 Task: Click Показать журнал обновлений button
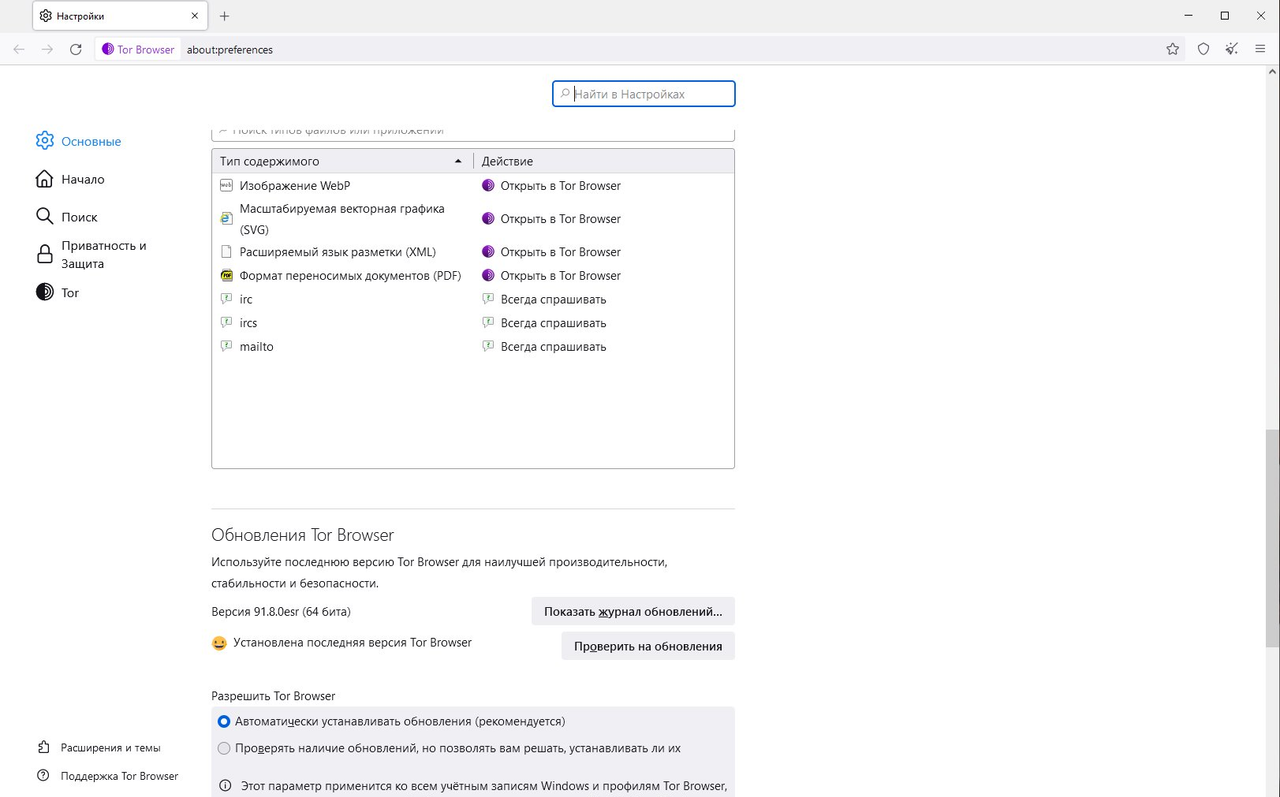[633, 611]
